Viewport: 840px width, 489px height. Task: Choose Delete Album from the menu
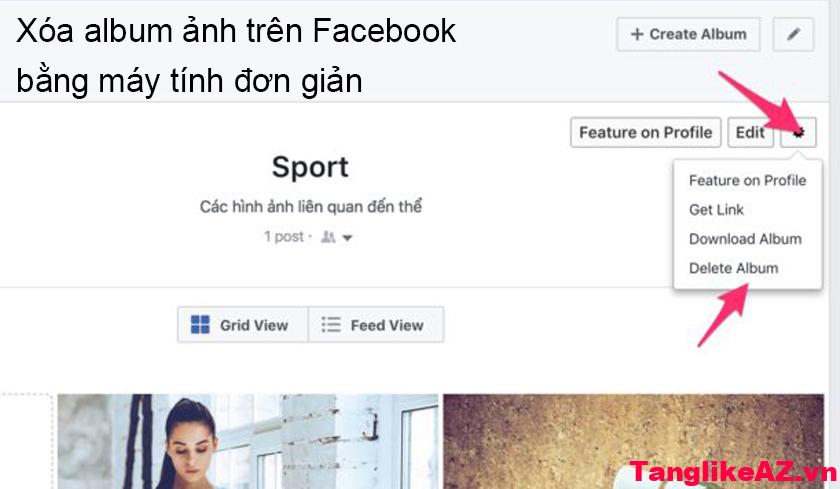733,268
